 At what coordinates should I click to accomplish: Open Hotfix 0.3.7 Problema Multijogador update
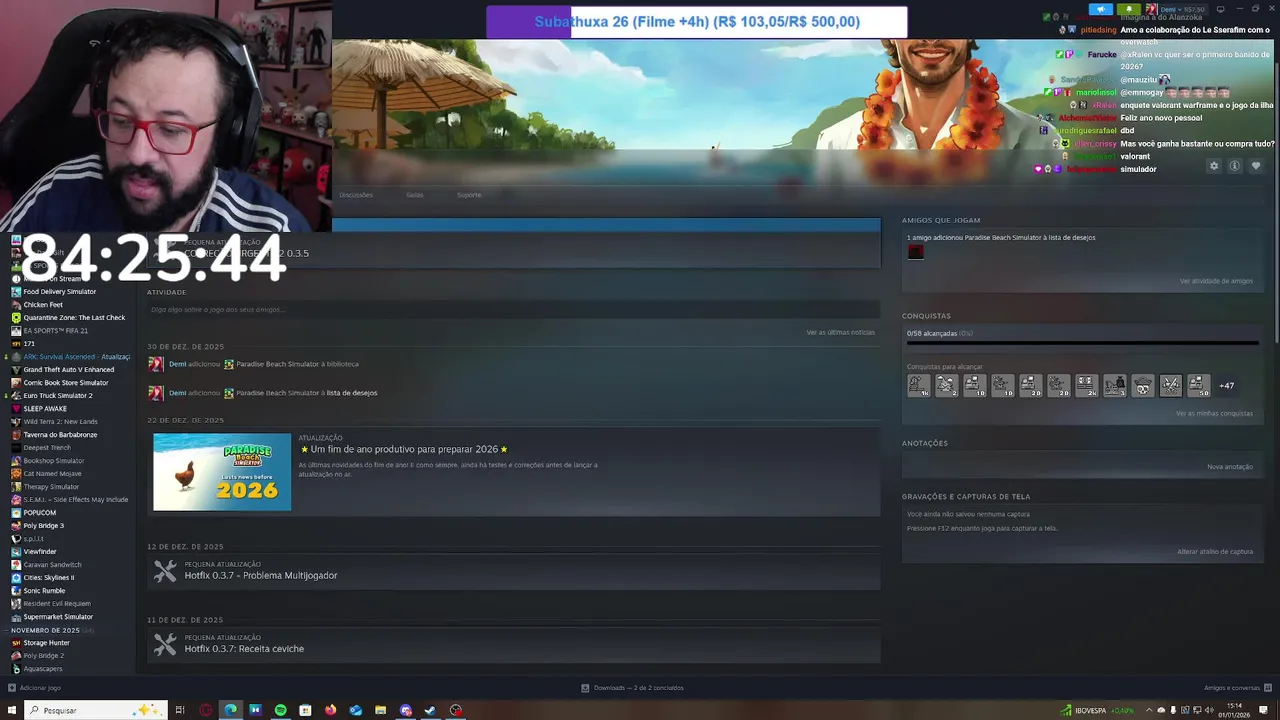pyautogui.click(x=261, y=575)
